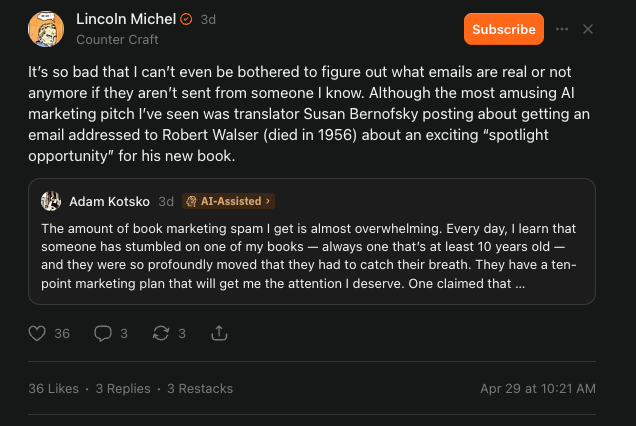View the 3 Replies list
Viewport: 636px width, 426px height.
[123, 389]
